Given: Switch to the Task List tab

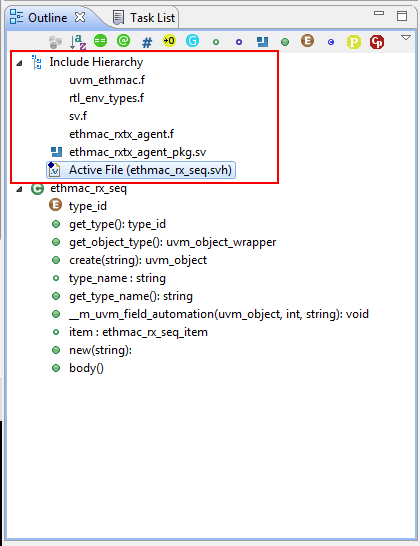Looking at the screenshot, I should [145, 17].
